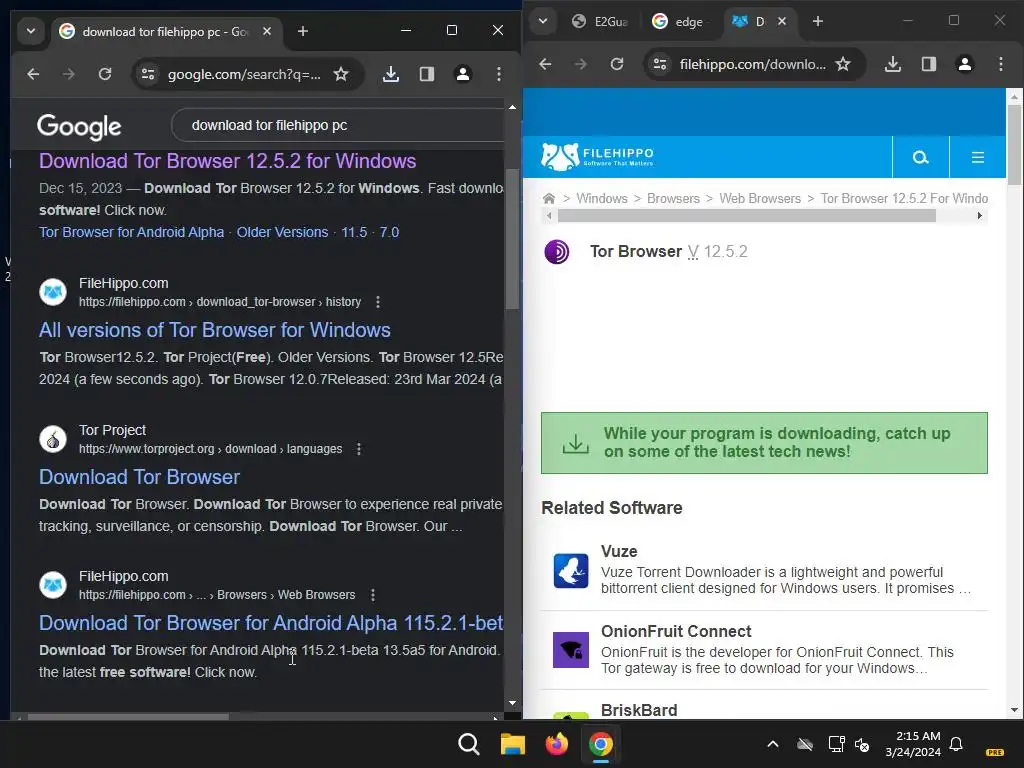Open tab search dropdown in FileHippo window
The width and height of the screenshot is (1024, 768).
pyautogui.click(x=542, y=21)
